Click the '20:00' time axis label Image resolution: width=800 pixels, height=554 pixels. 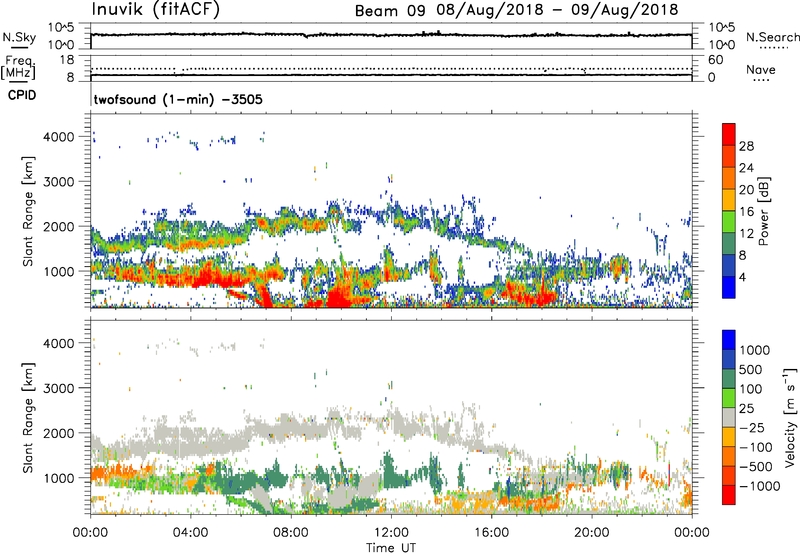(x=591, y=532)
